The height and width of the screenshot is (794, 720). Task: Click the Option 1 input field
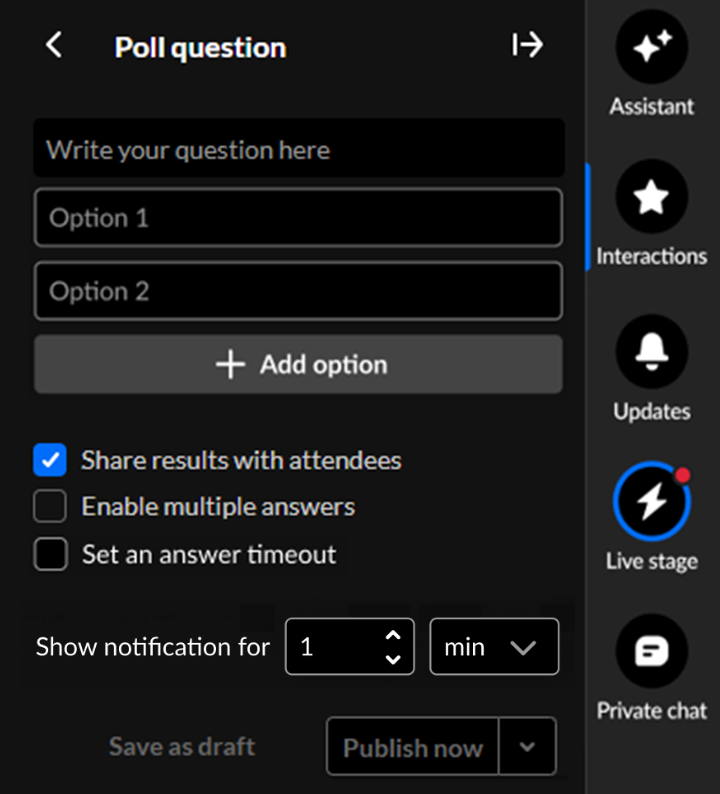click(298, 218)
